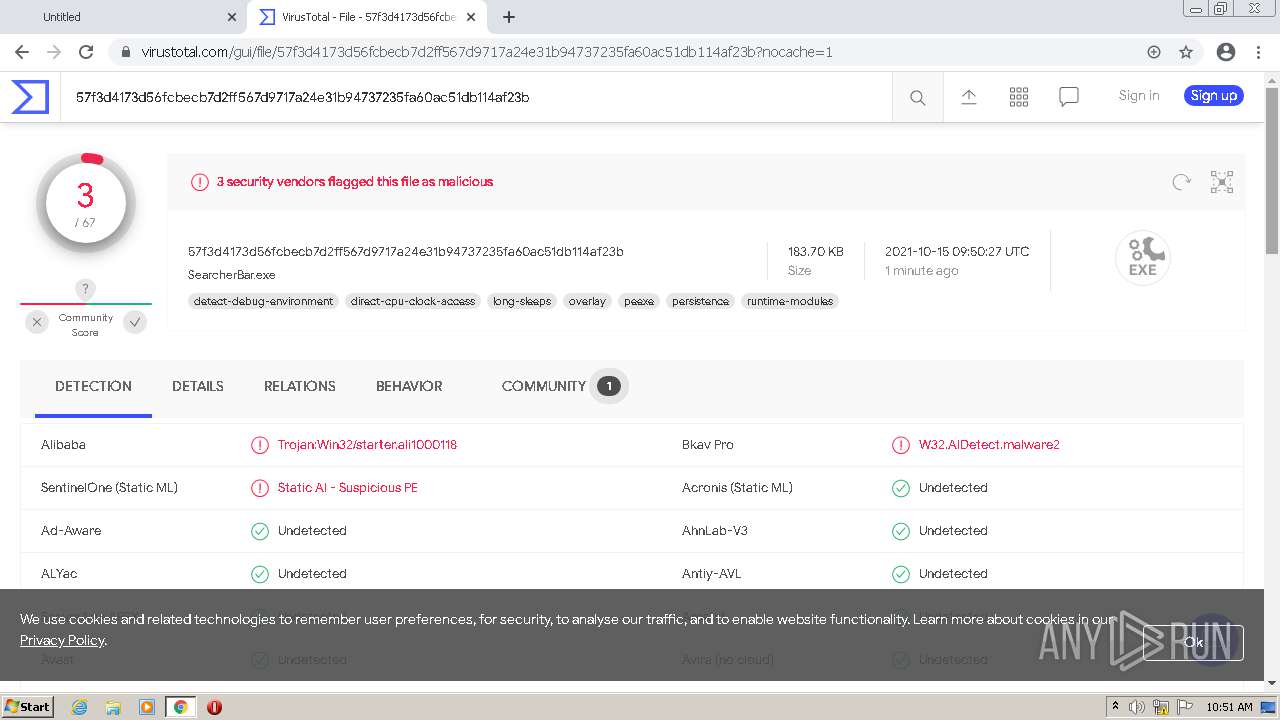Open the Privacy Policy link
Image resolution: width=1280 pixels, height=720 pixels.
click(x=62, y=640)
